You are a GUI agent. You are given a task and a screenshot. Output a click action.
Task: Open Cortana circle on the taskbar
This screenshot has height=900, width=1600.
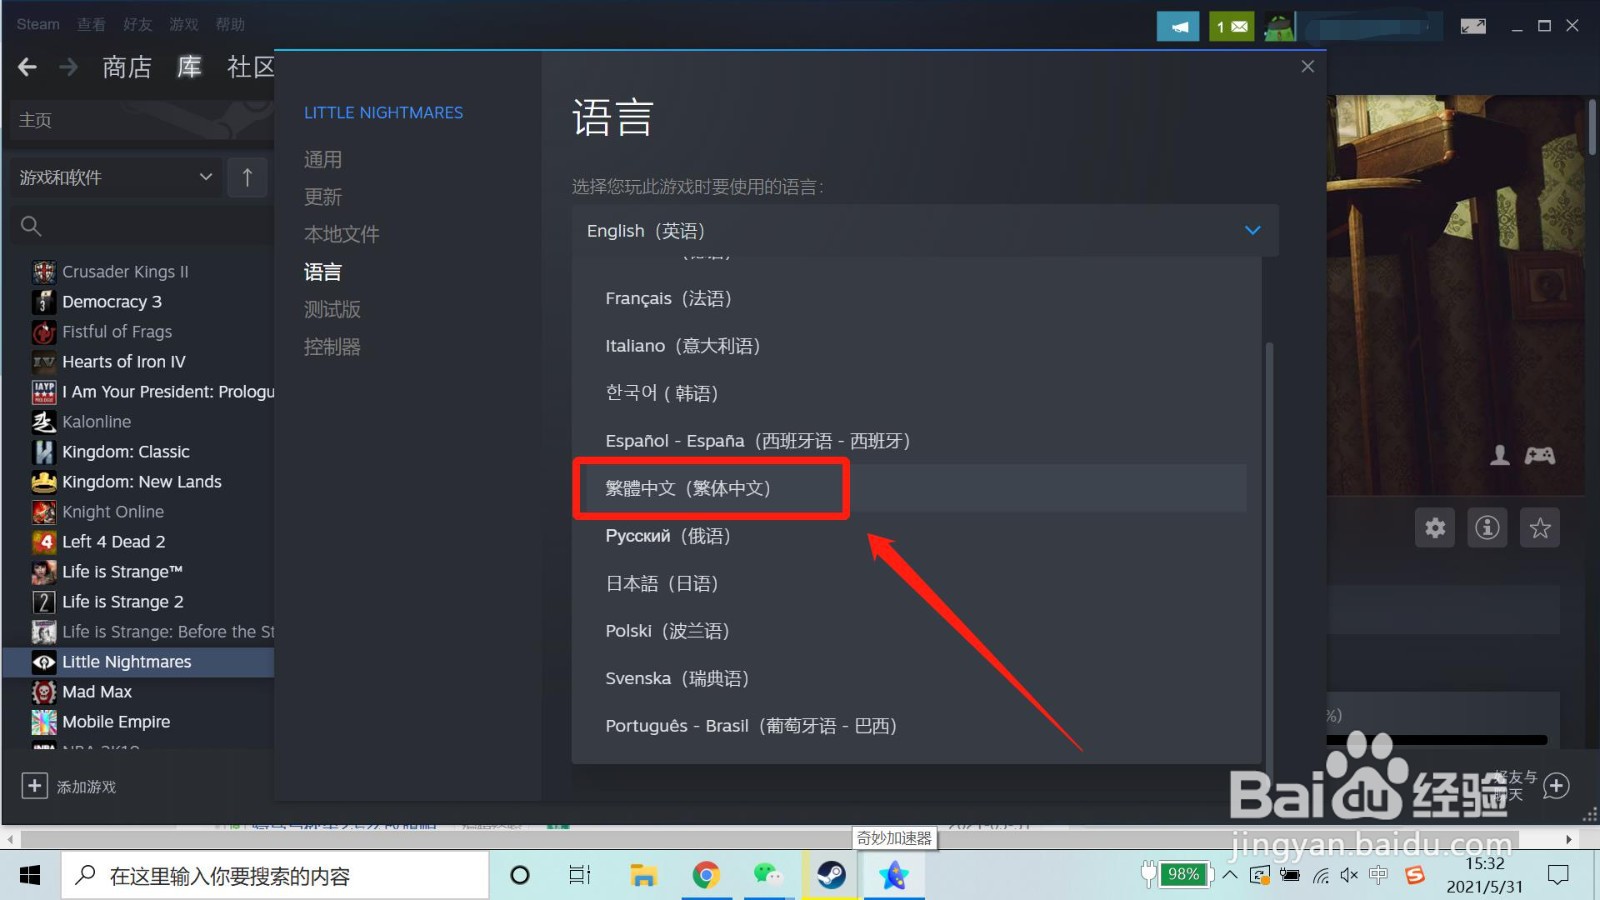[520, 876]
